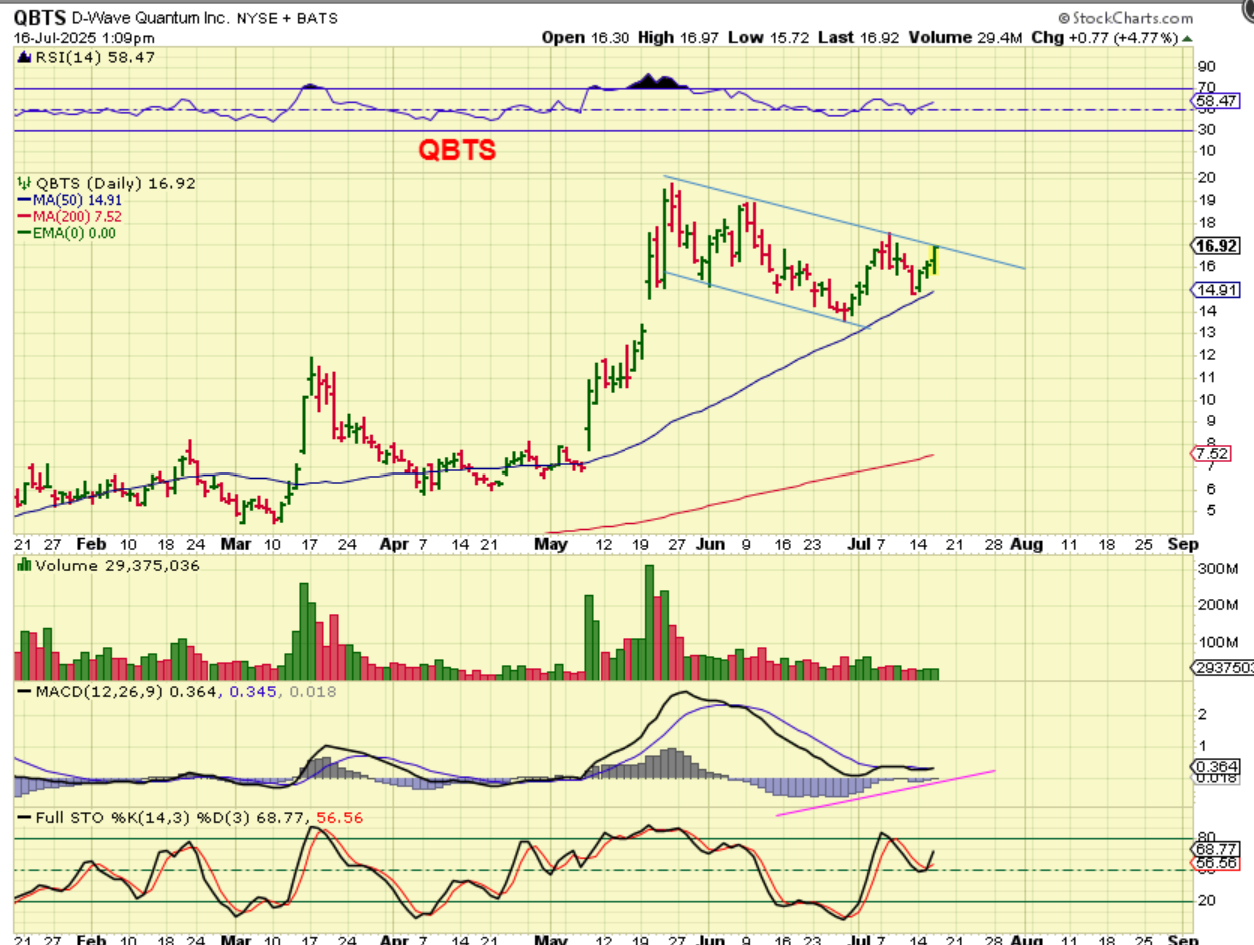This screenshot has width=1254, height=945.
Task: Click the MA(200) 7.52 legend entry
Action: coord(70,216)
